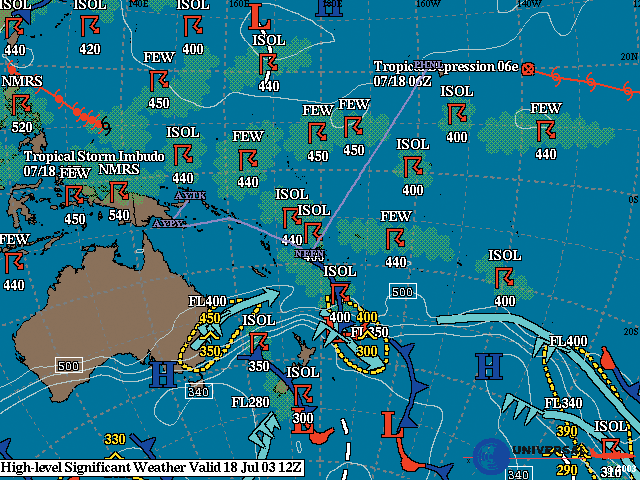Click the yellow 330 turbulence label

[115, 439]
